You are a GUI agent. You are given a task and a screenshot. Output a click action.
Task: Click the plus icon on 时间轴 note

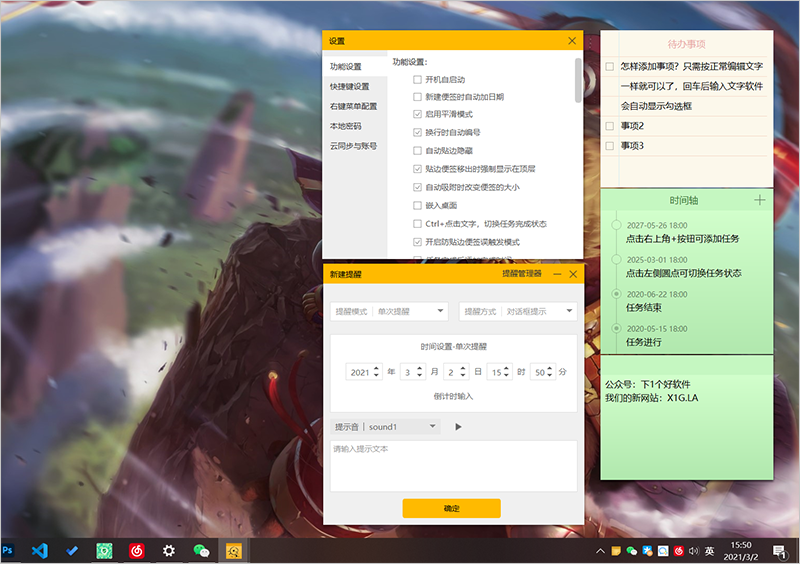click(759, 200)
